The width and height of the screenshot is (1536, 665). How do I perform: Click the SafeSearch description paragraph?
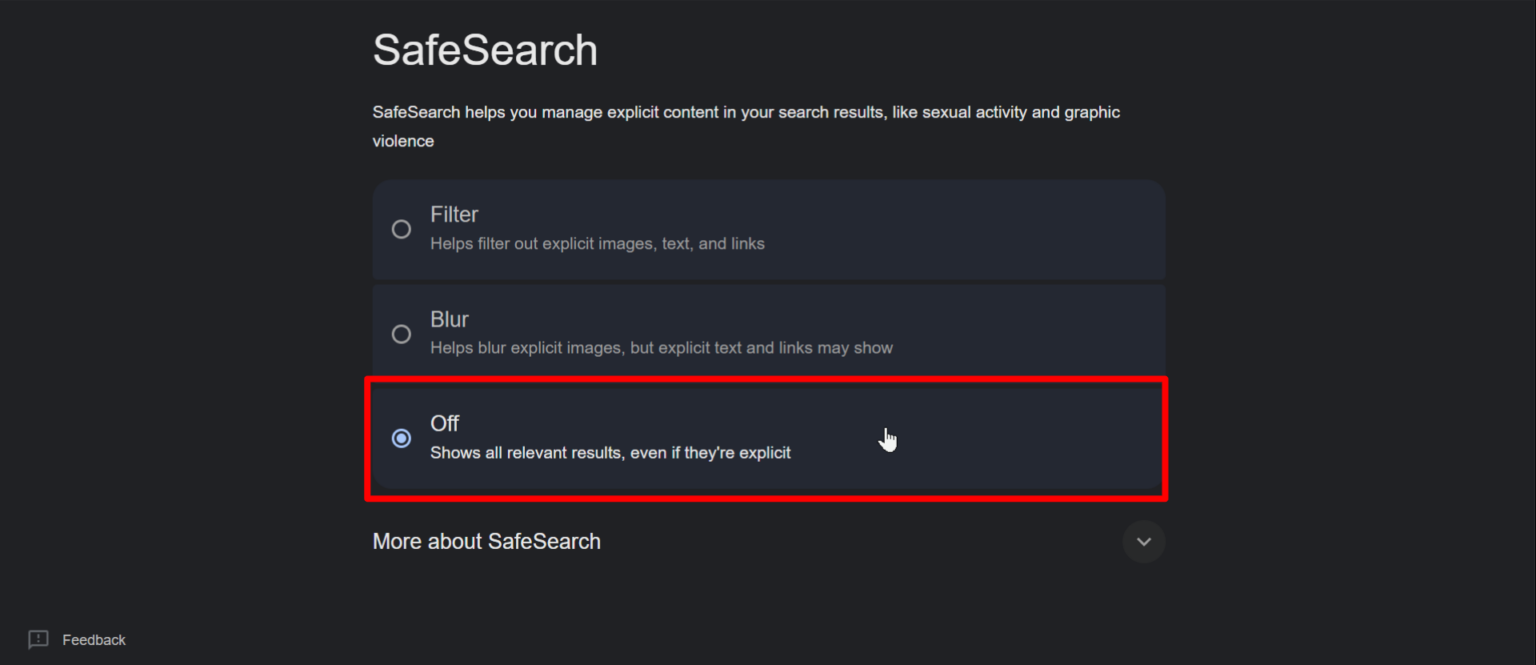746,126
